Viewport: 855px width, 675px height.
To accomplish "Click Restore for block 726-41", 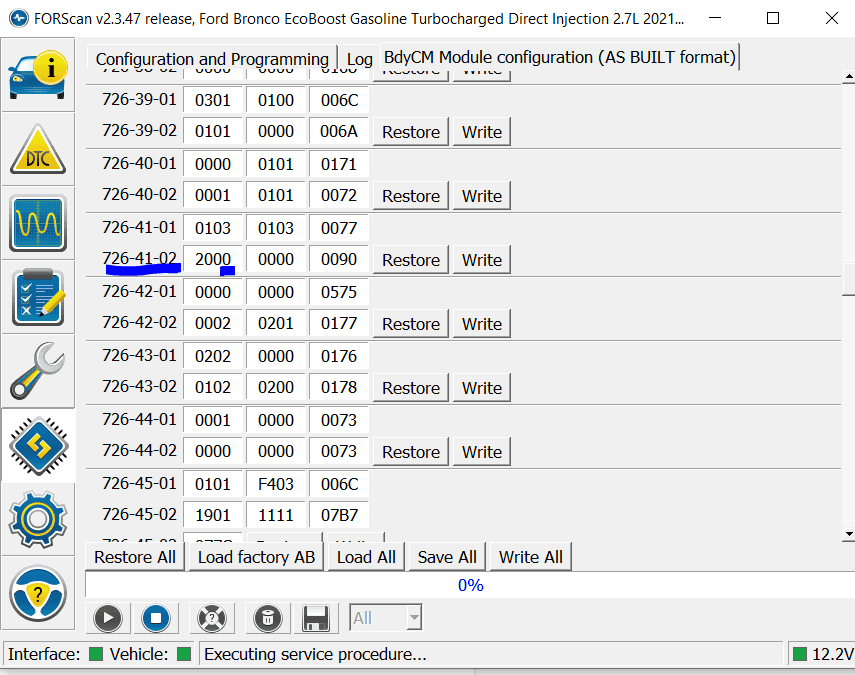I will pos(411,260).
